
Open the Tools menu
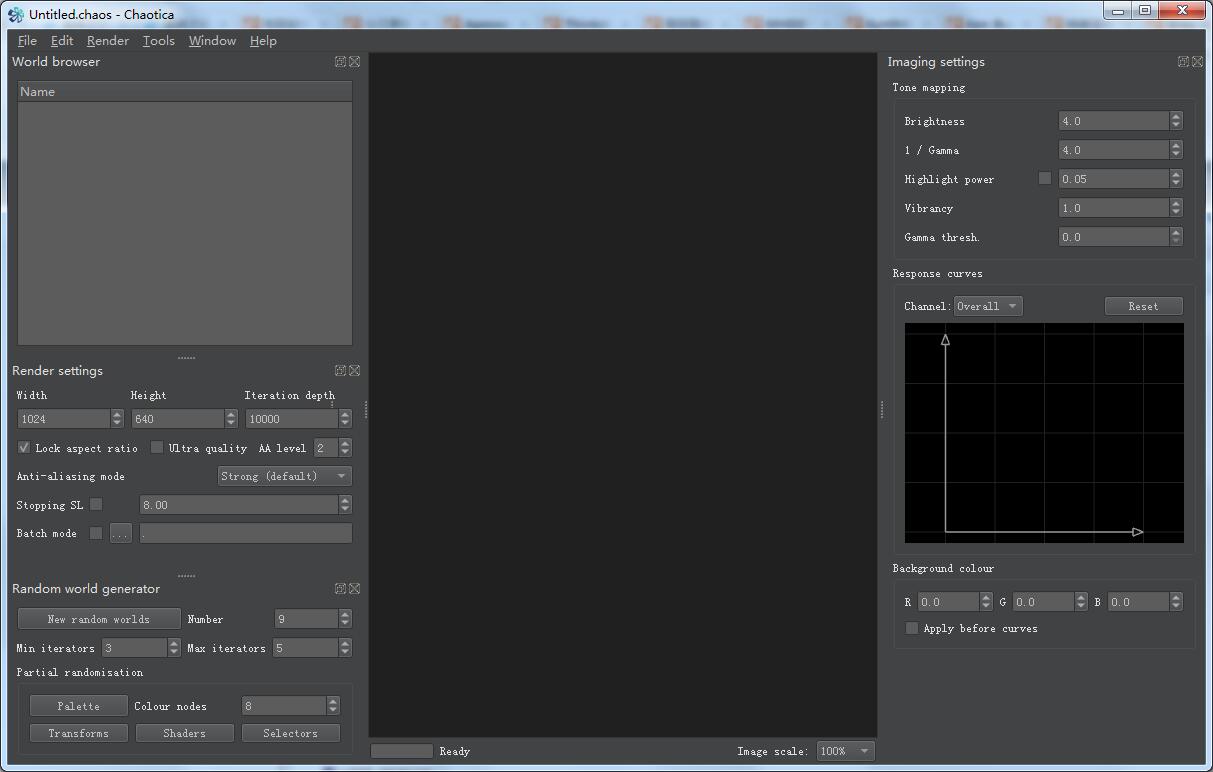pos(158,41)
